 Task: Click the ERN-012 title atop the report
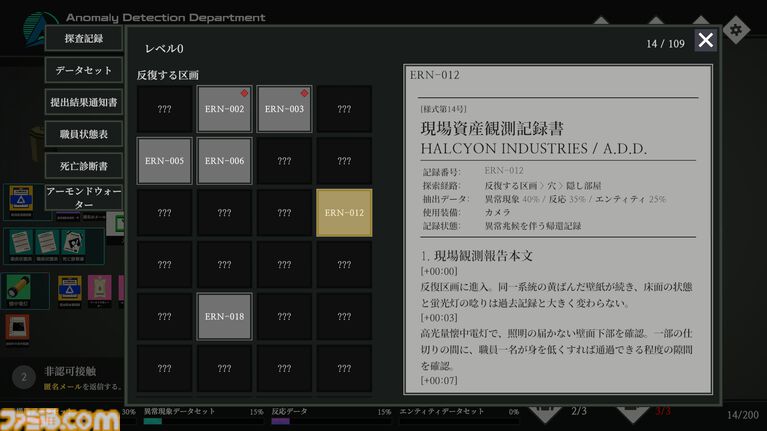434,75
